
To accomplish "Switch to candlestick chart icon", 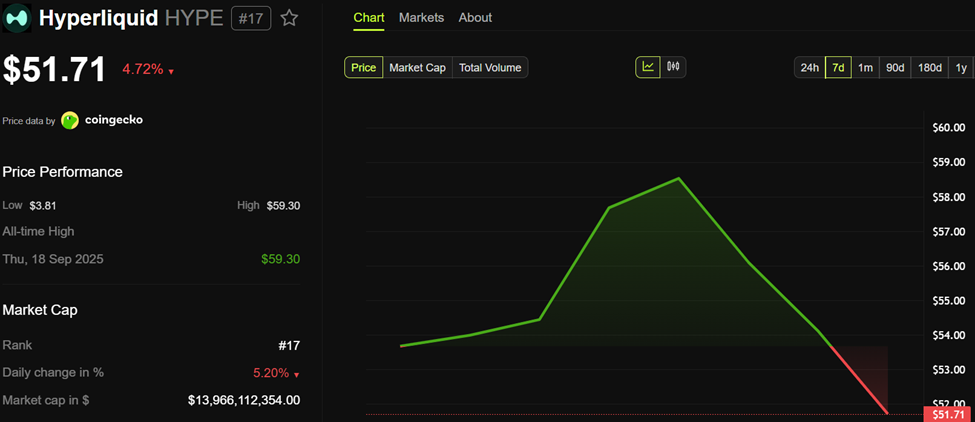I will [673, 67].
